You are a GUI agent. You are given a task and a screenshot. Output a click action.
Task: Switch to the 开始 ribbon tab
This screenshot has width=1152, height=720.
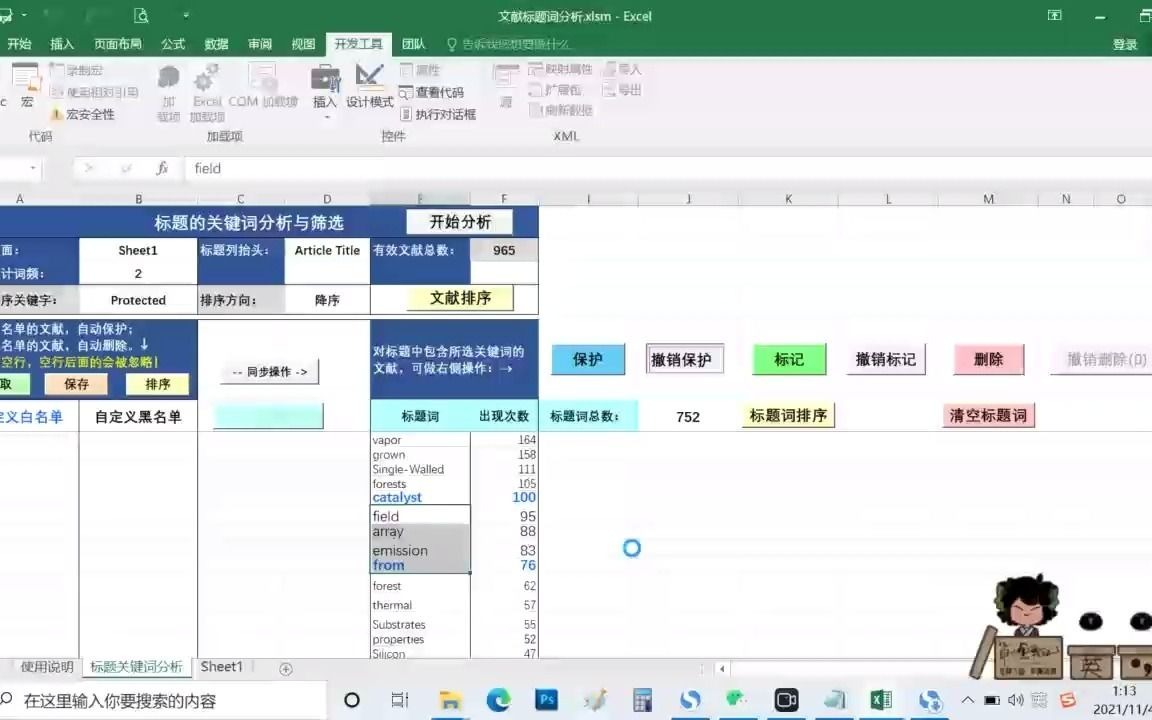[19, 43]
